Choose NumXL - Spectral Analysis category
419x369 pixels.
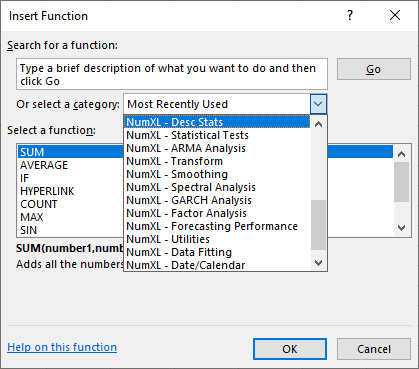pyautogui.click(x=218, y=187)
